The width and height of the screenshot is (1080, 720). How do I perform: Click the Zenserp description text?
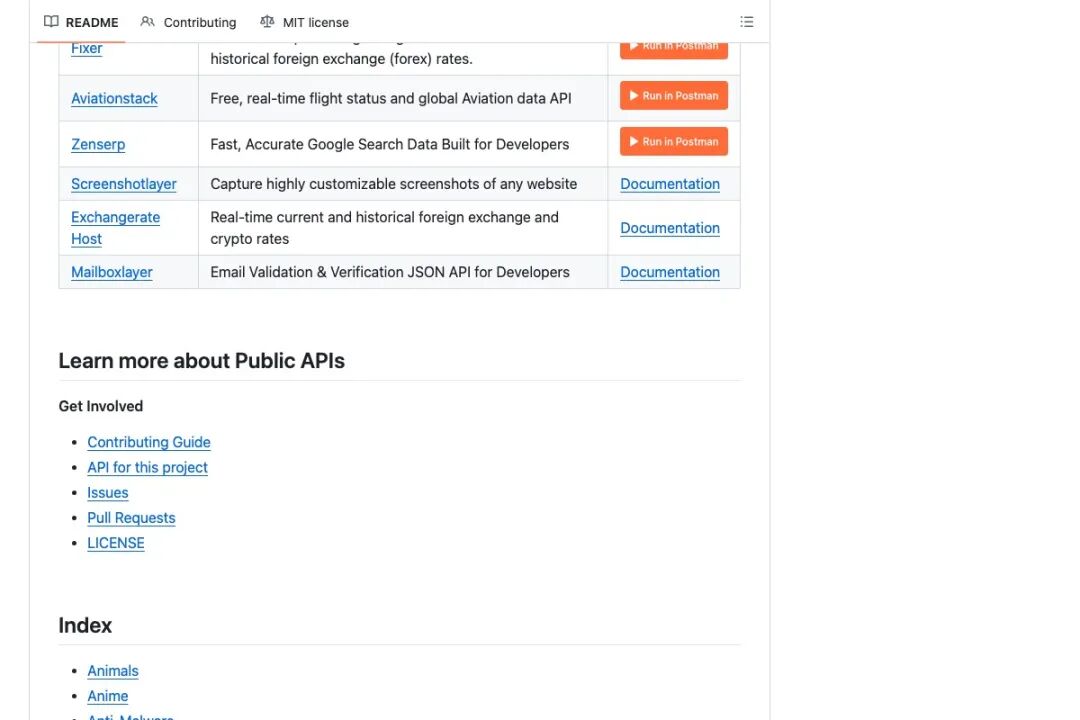pos(389,145)
